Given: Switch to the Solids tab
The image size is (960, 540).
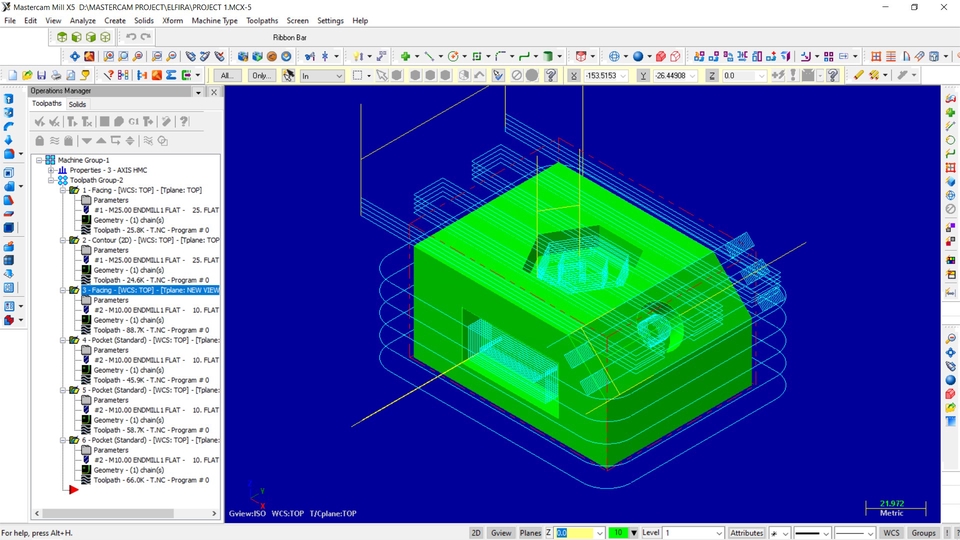Looking at the screenshot, I should click(x=77, y=104).
